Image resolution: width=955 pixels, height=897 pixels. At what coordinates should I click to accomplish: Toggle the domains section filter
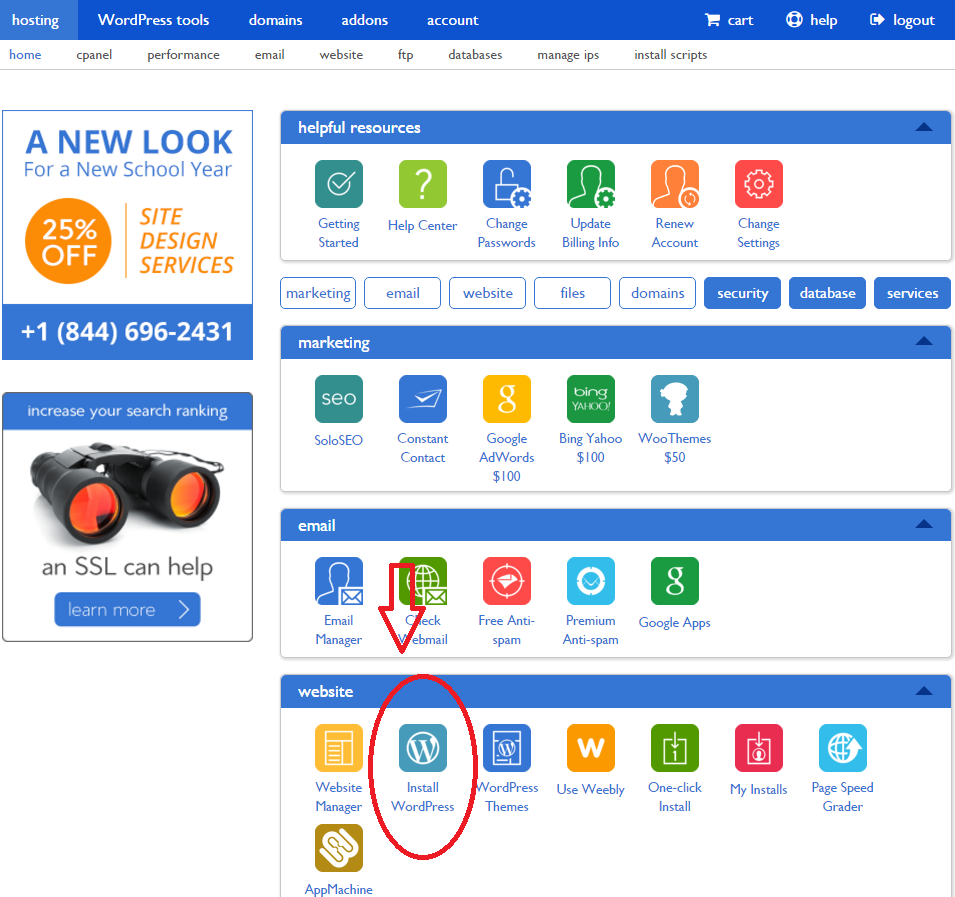(657, 293)
